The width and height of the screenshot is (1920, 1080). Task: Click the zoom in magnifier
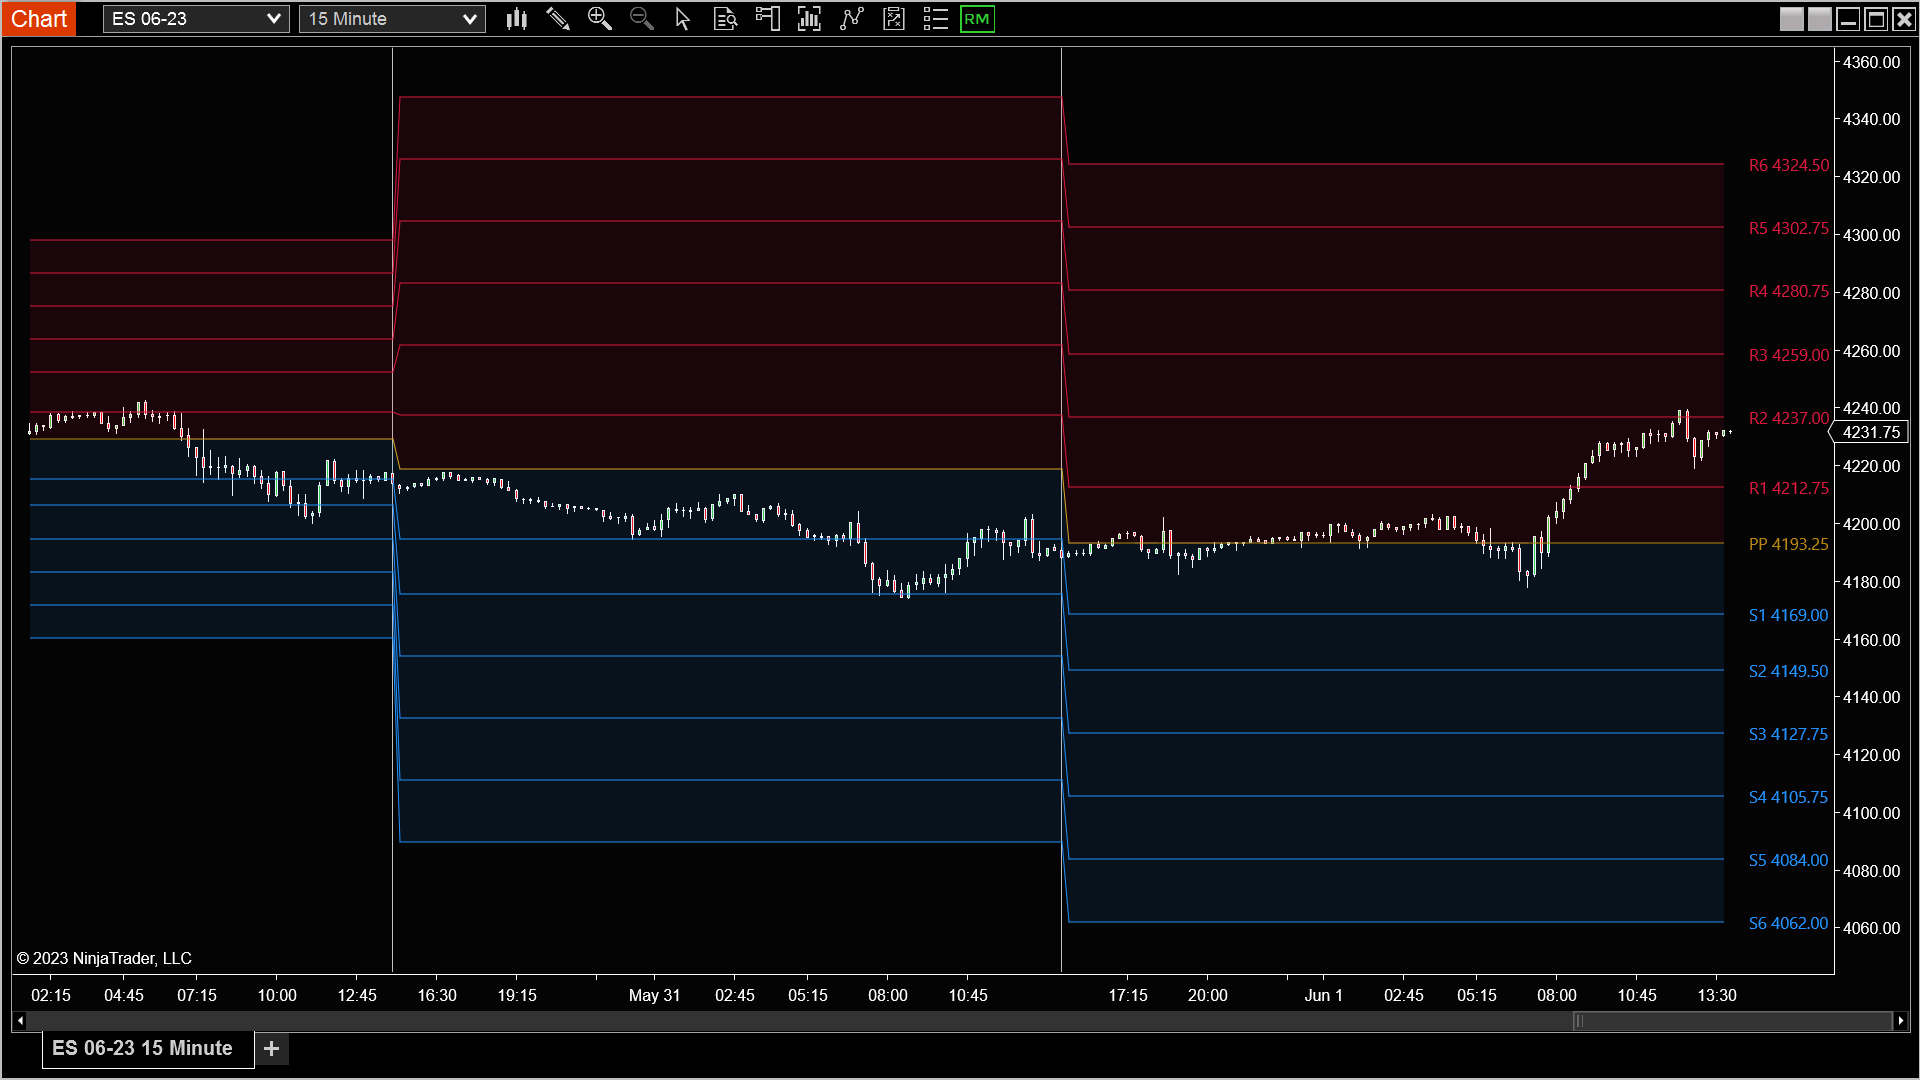[x=599, y=19]
